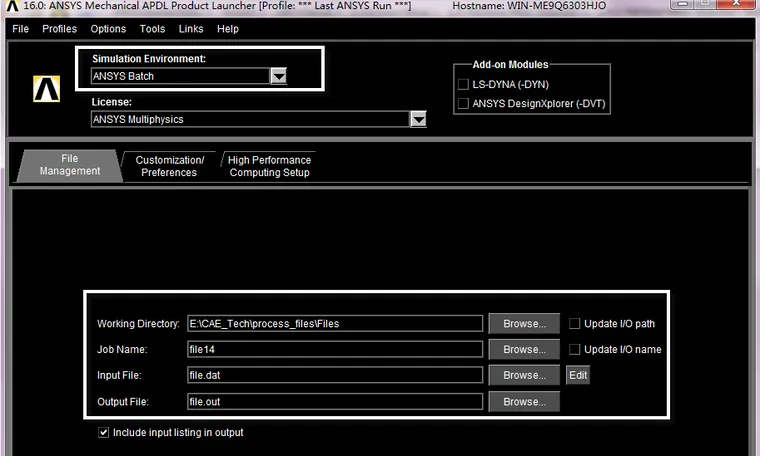
Task: Open the Profiles menu
Action: tap(60, 29)
